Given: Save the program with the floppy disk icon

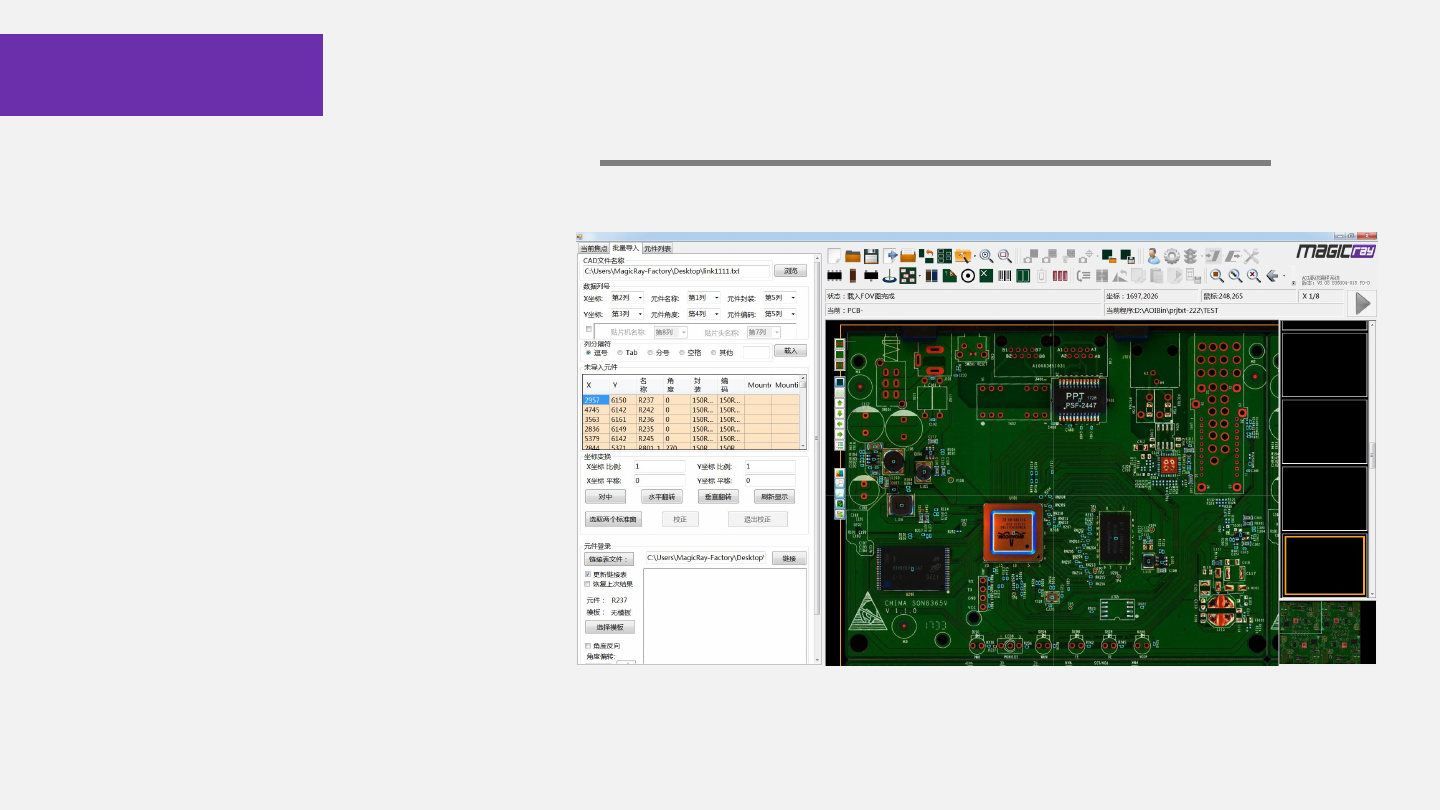Looking at the screenshot, I should click(871, 256).
